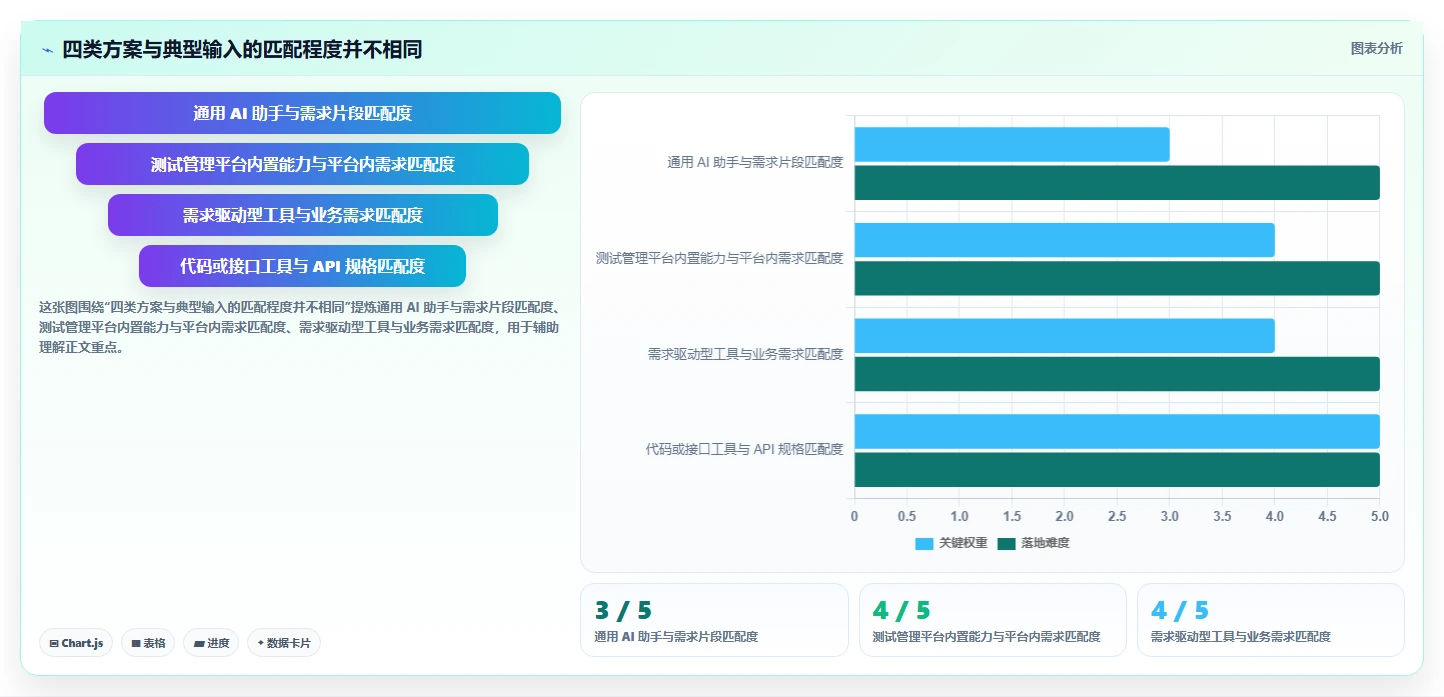Click the 关键权重 legend label text
This screenshot has height=697, width=1444.
[x=963, y=544]
